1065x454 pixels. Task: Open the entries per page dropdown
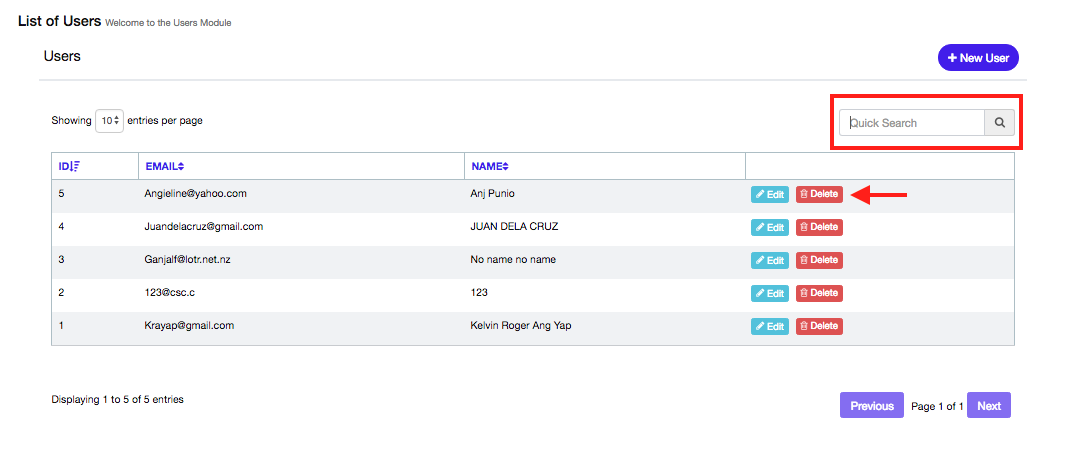(x=109, y=121)
